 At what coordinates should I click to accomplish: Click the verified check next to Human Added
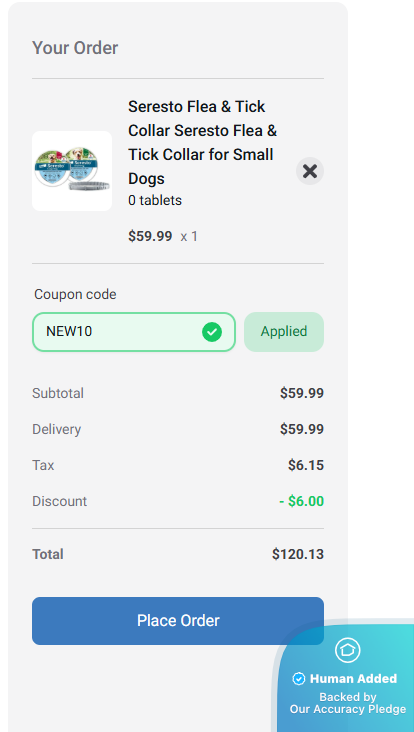tap(299, 679)
